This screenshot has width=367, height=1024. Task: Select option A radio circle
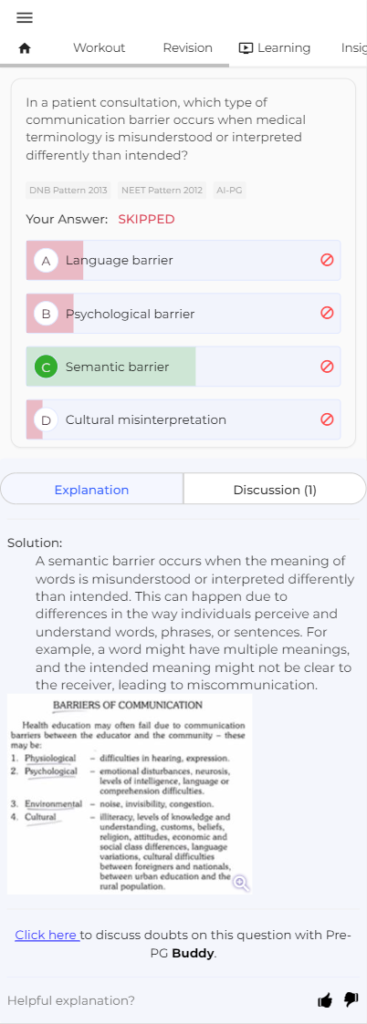coord(46,261)
